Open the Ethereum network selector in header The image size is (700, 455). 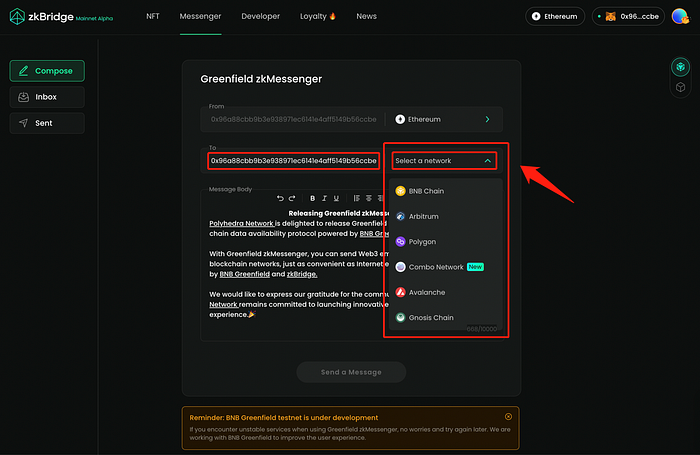click(x=554, y=17)
